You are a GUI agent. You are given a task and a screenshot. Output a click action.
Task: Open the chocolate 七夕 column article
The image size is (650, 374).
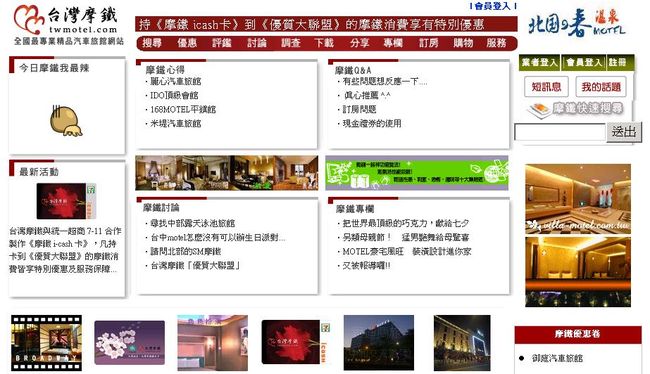coord(405,223)
